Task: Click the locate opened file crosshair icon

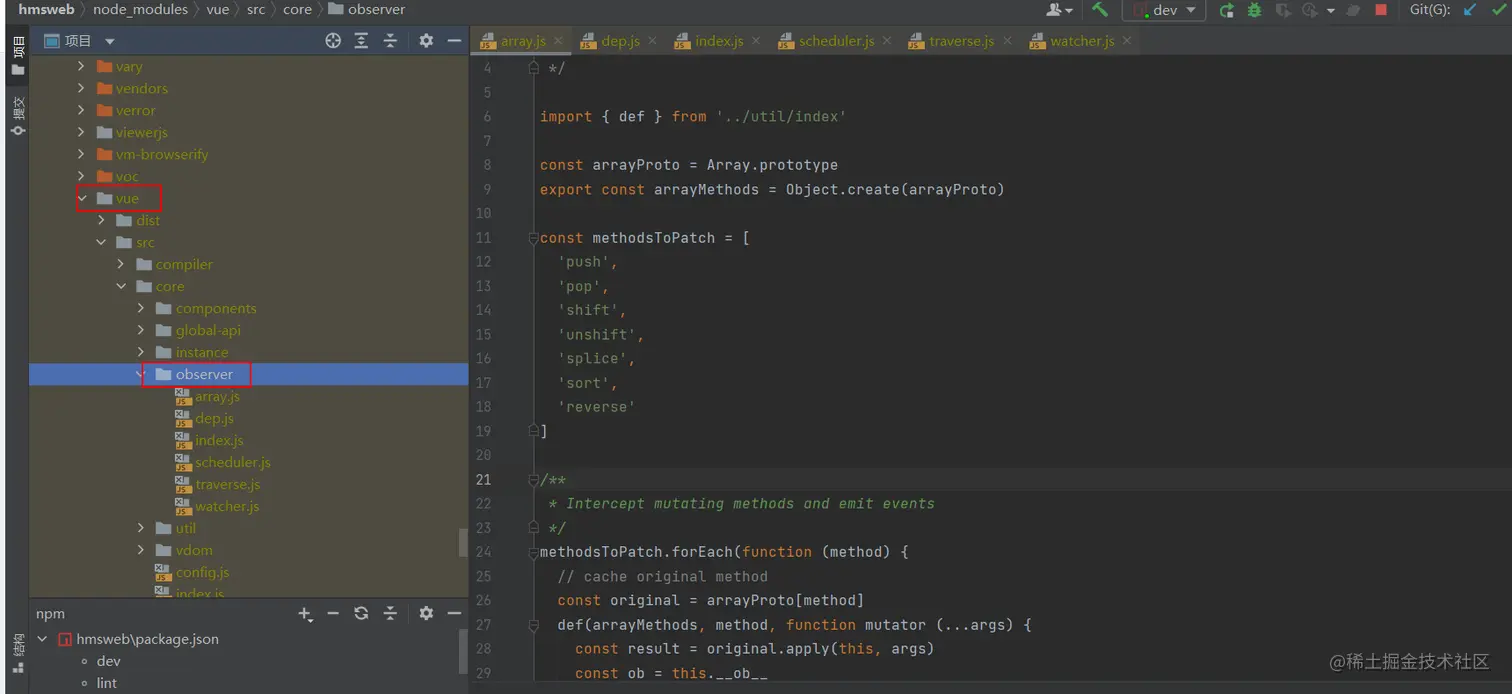Action: (333, 41)
